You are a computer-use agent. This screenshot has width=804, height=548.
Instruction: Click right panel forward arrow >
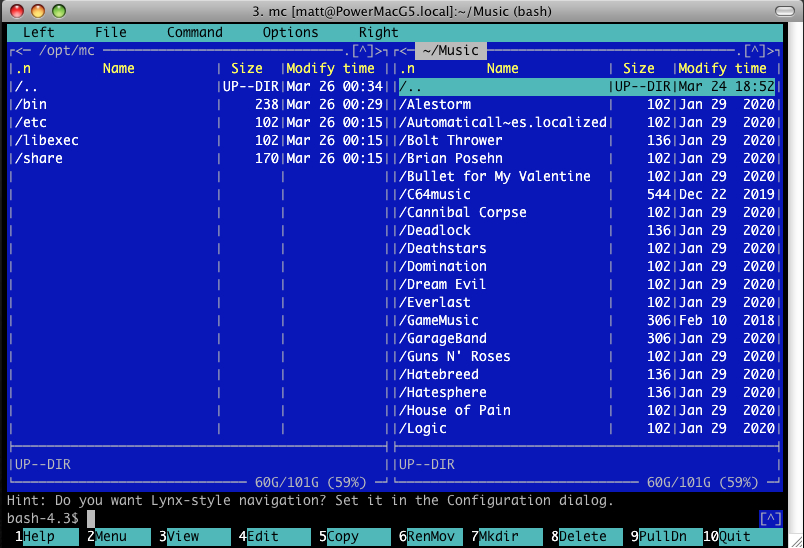coord(771,51)
